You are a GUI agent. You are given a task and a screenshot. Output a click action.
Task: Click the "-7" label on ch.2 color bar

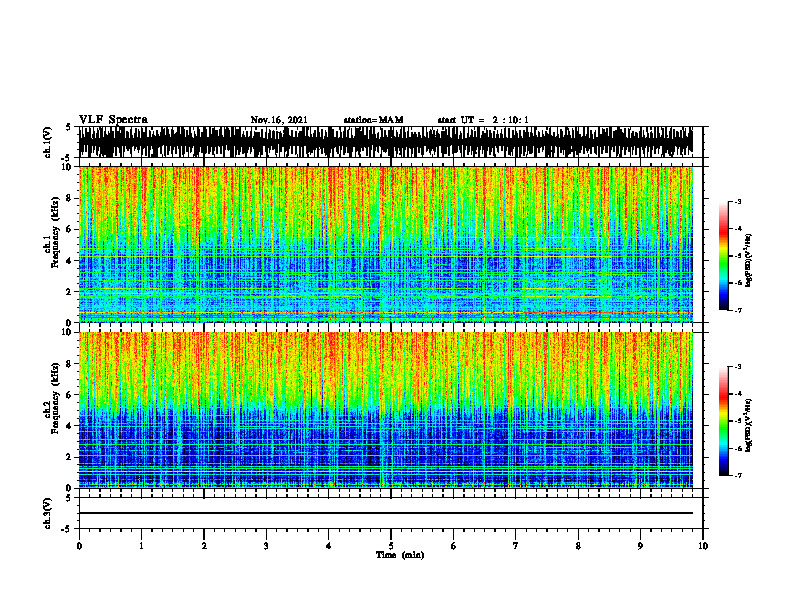(x=738, y=475)
